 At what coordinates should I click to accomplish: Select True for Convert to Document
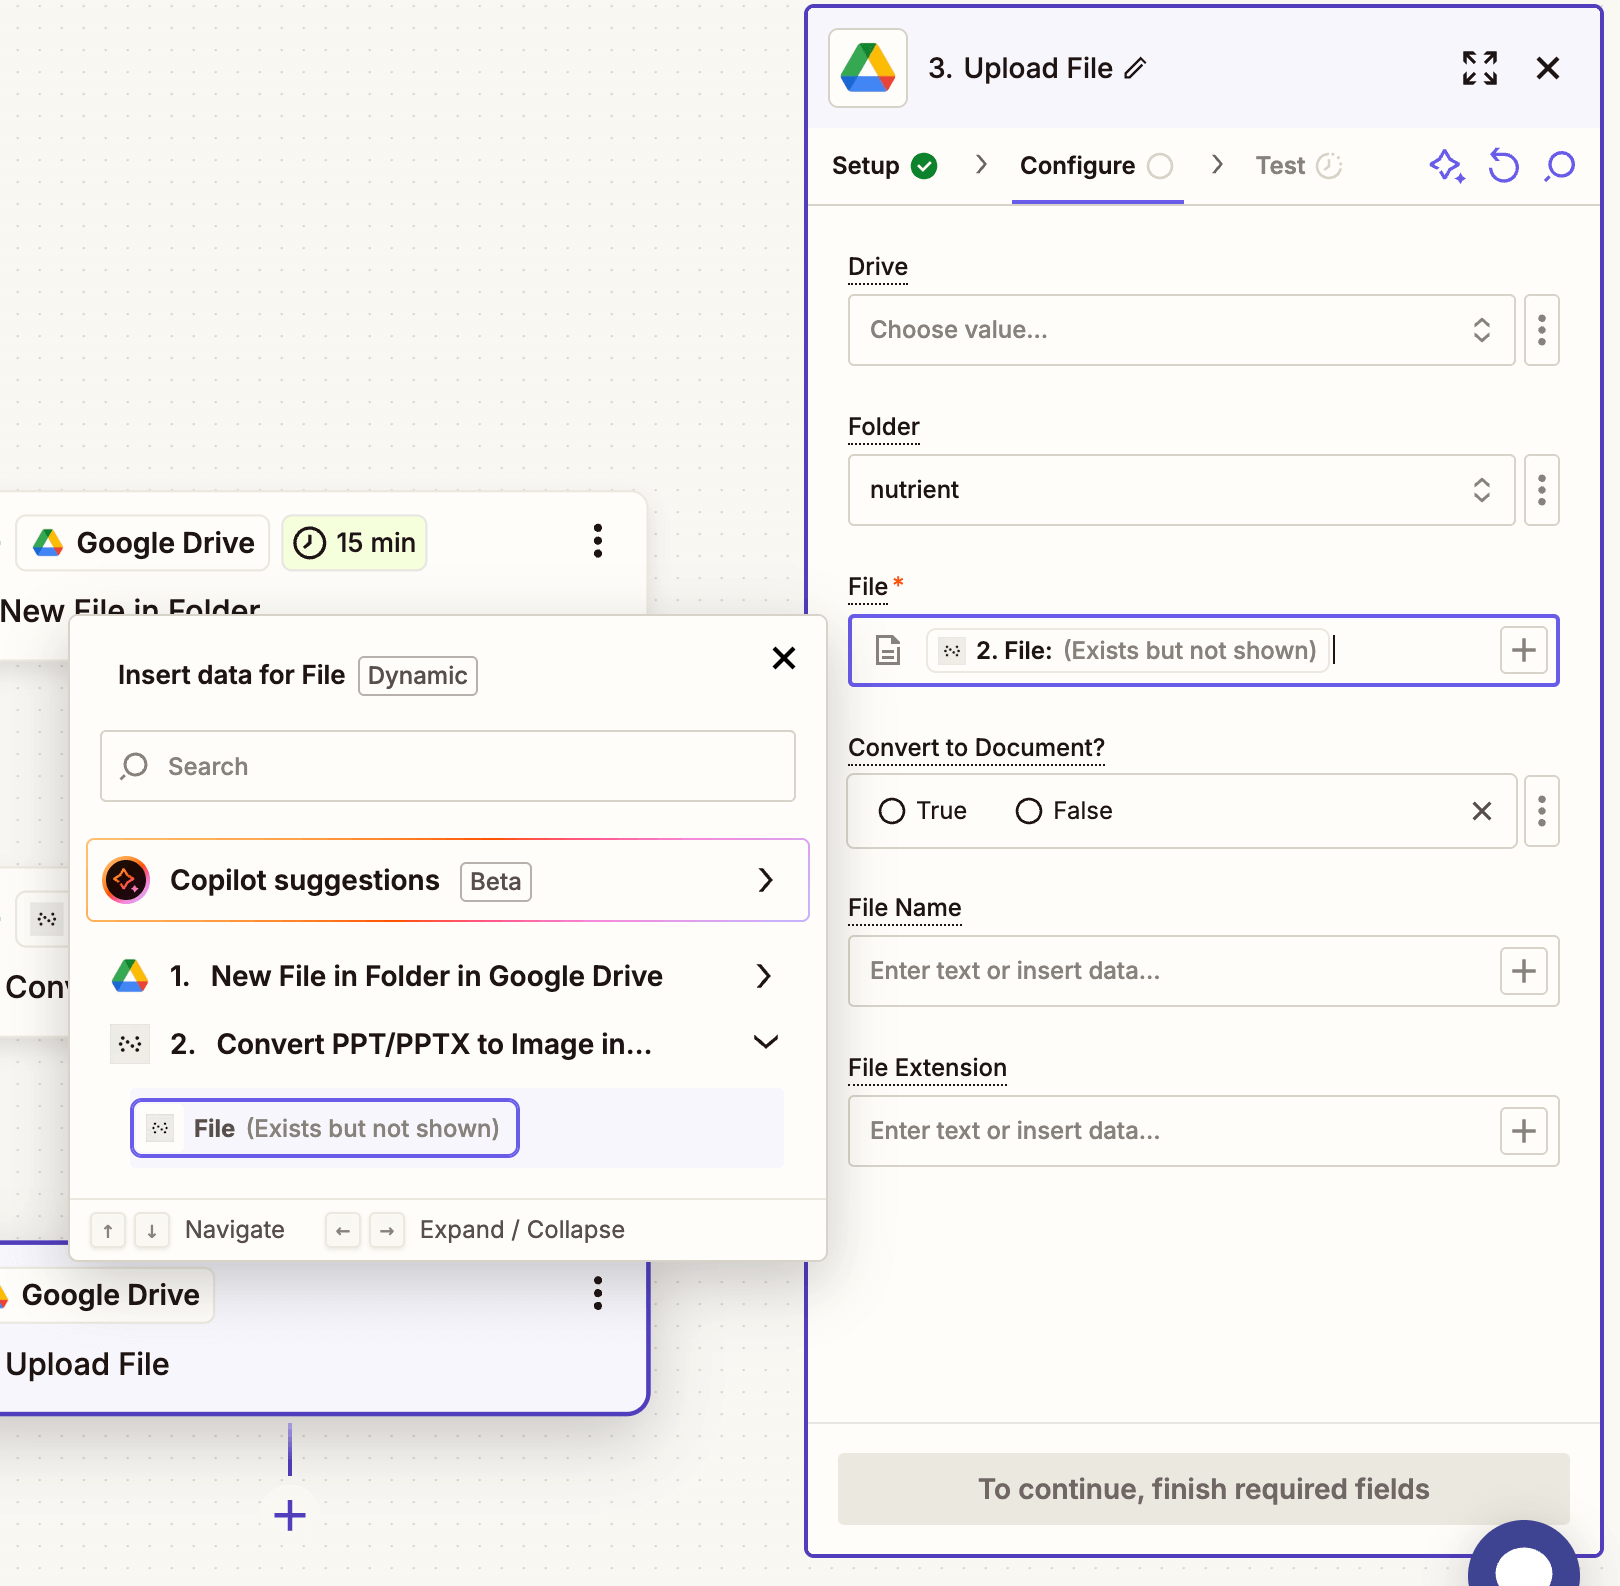[892, 811]
